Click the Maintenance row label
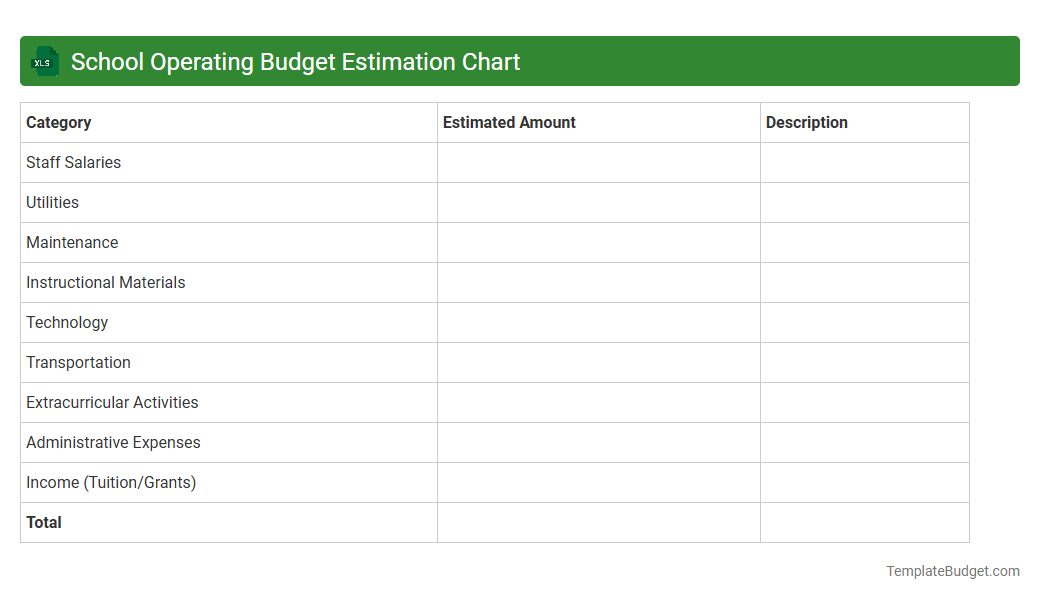Image resolution: width=1040 pixels, height=600 pixels. coord(72,242)
